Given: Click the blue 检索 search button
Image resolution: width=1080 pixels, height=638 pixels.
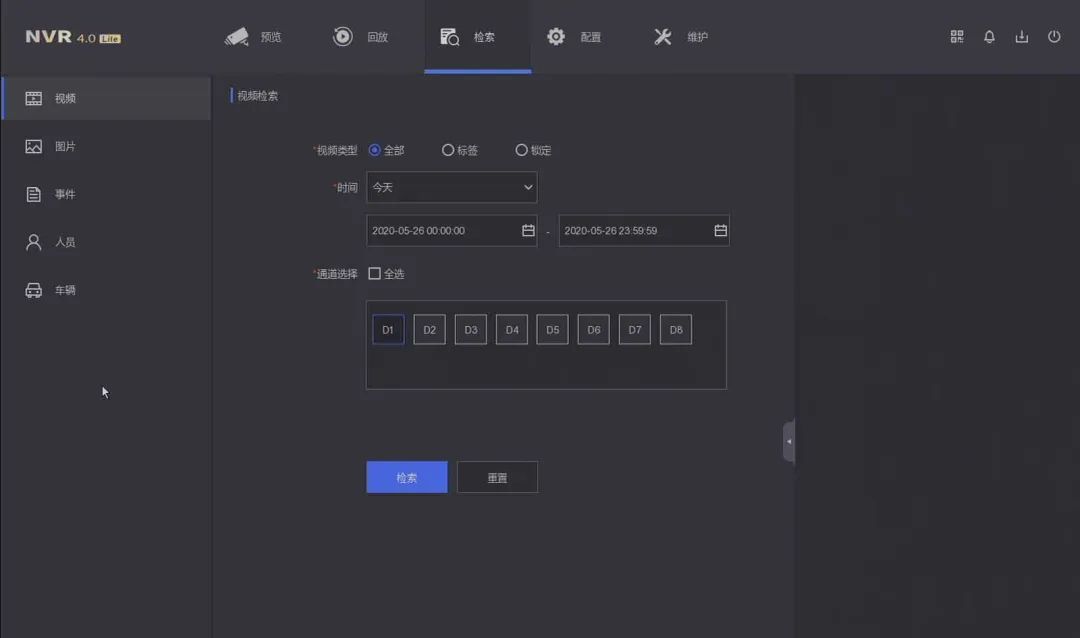Looking at the screenshot, I should point(406,478).
